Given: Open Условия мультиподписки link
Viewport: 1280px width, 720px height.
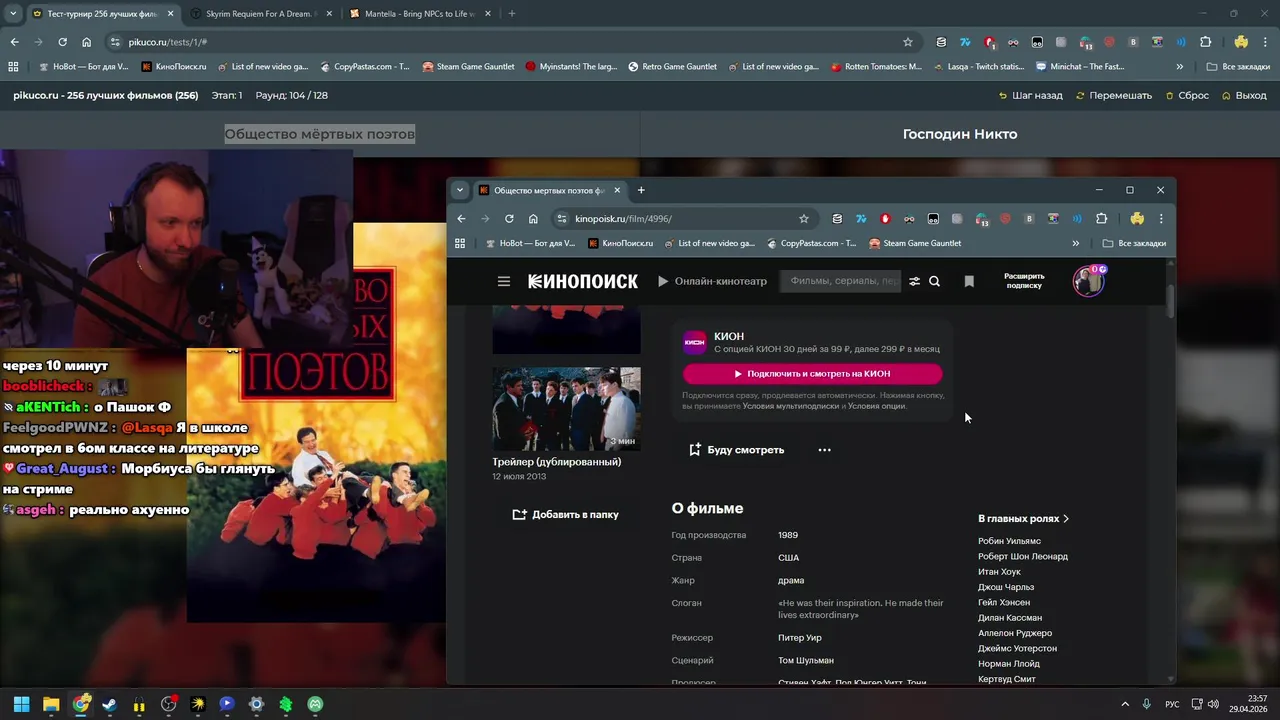Looking at the screenshot, I should click(790, 406).
